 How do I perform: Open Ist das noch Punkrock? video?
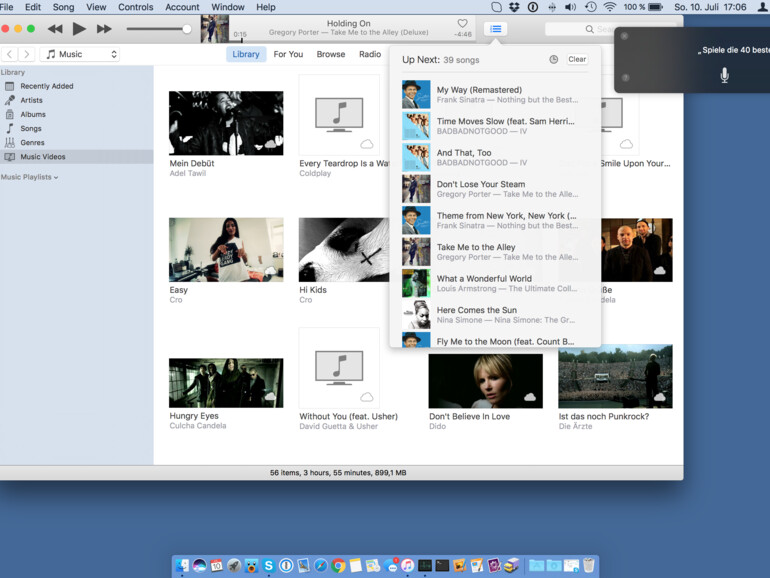coord(615,376)
